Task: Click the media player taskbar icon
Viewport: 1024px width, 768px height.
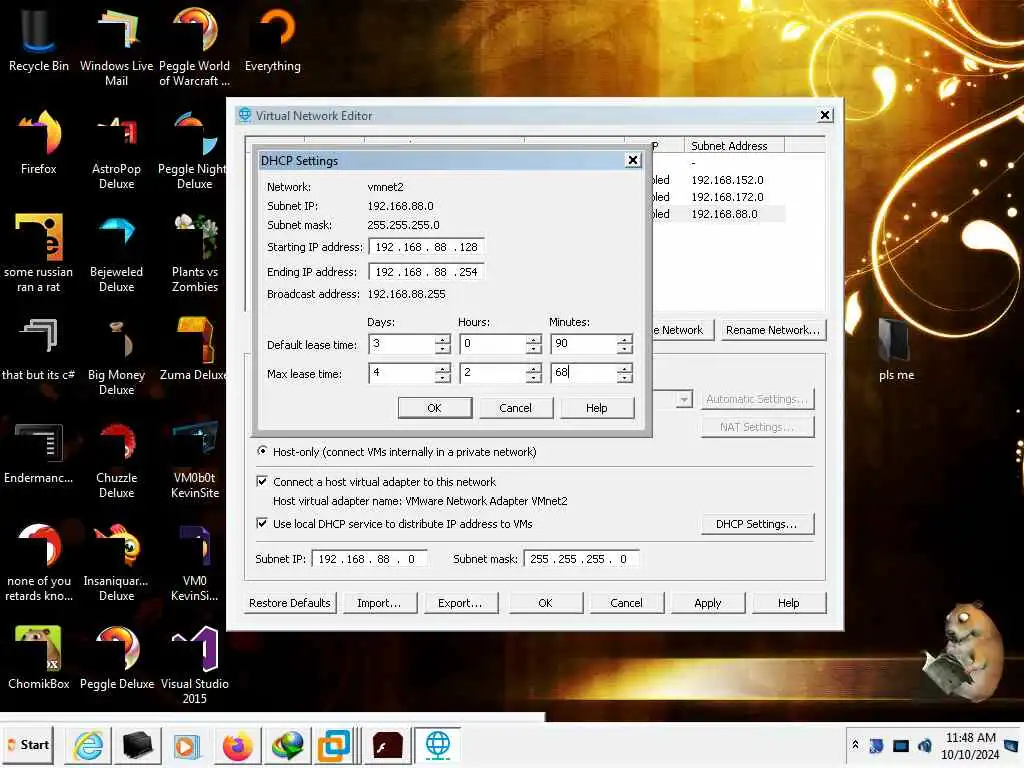Action: (185, 745)
